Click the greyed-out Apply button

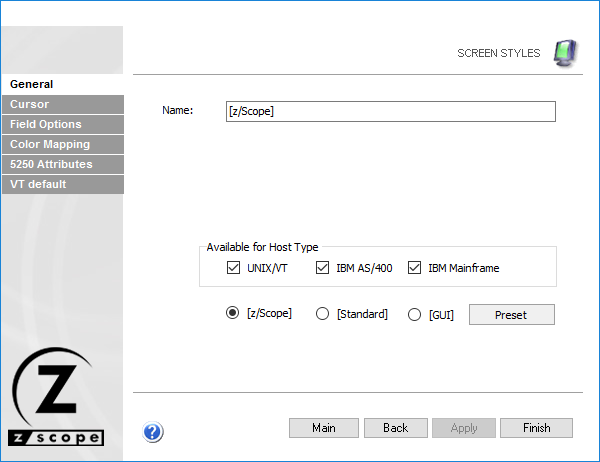(x=464, y=428)
